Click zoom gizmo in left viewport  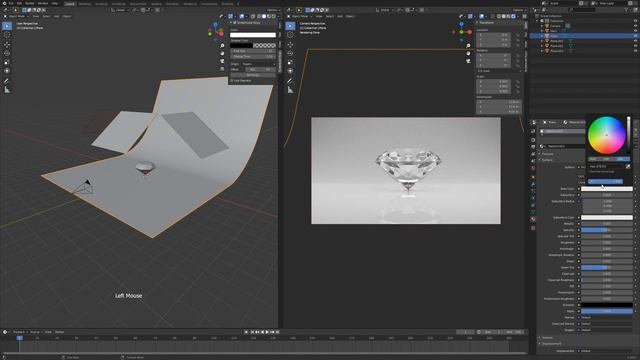click(x=222, y=46)
